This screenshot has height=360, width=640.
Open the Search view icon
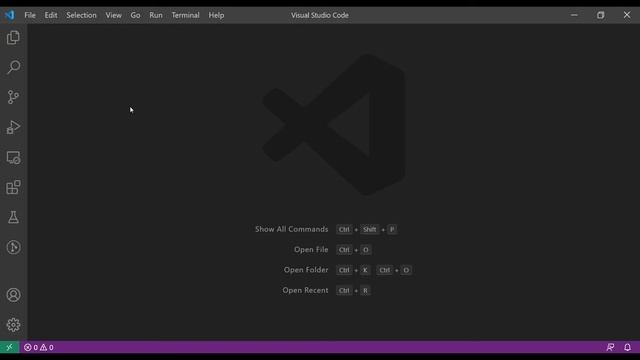[x=13, y=67]
